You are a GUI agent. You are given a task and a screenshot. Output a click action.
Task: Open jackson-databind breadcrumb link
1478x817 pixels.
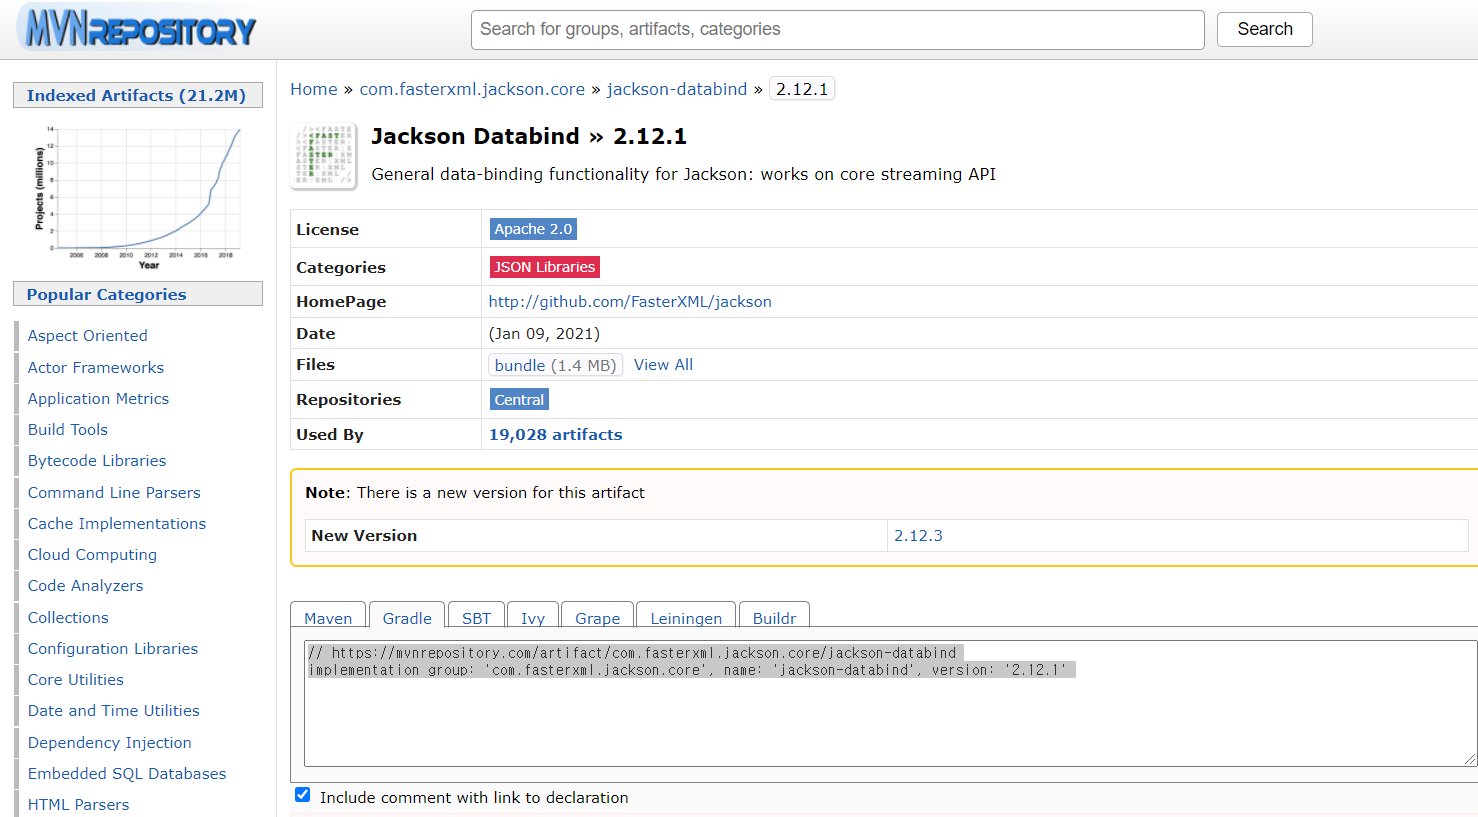point(677,89)
